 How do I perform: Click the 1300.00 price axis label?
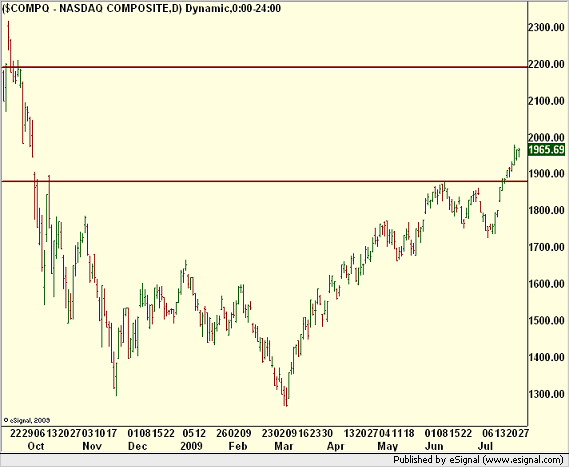[x=547, y=394]
